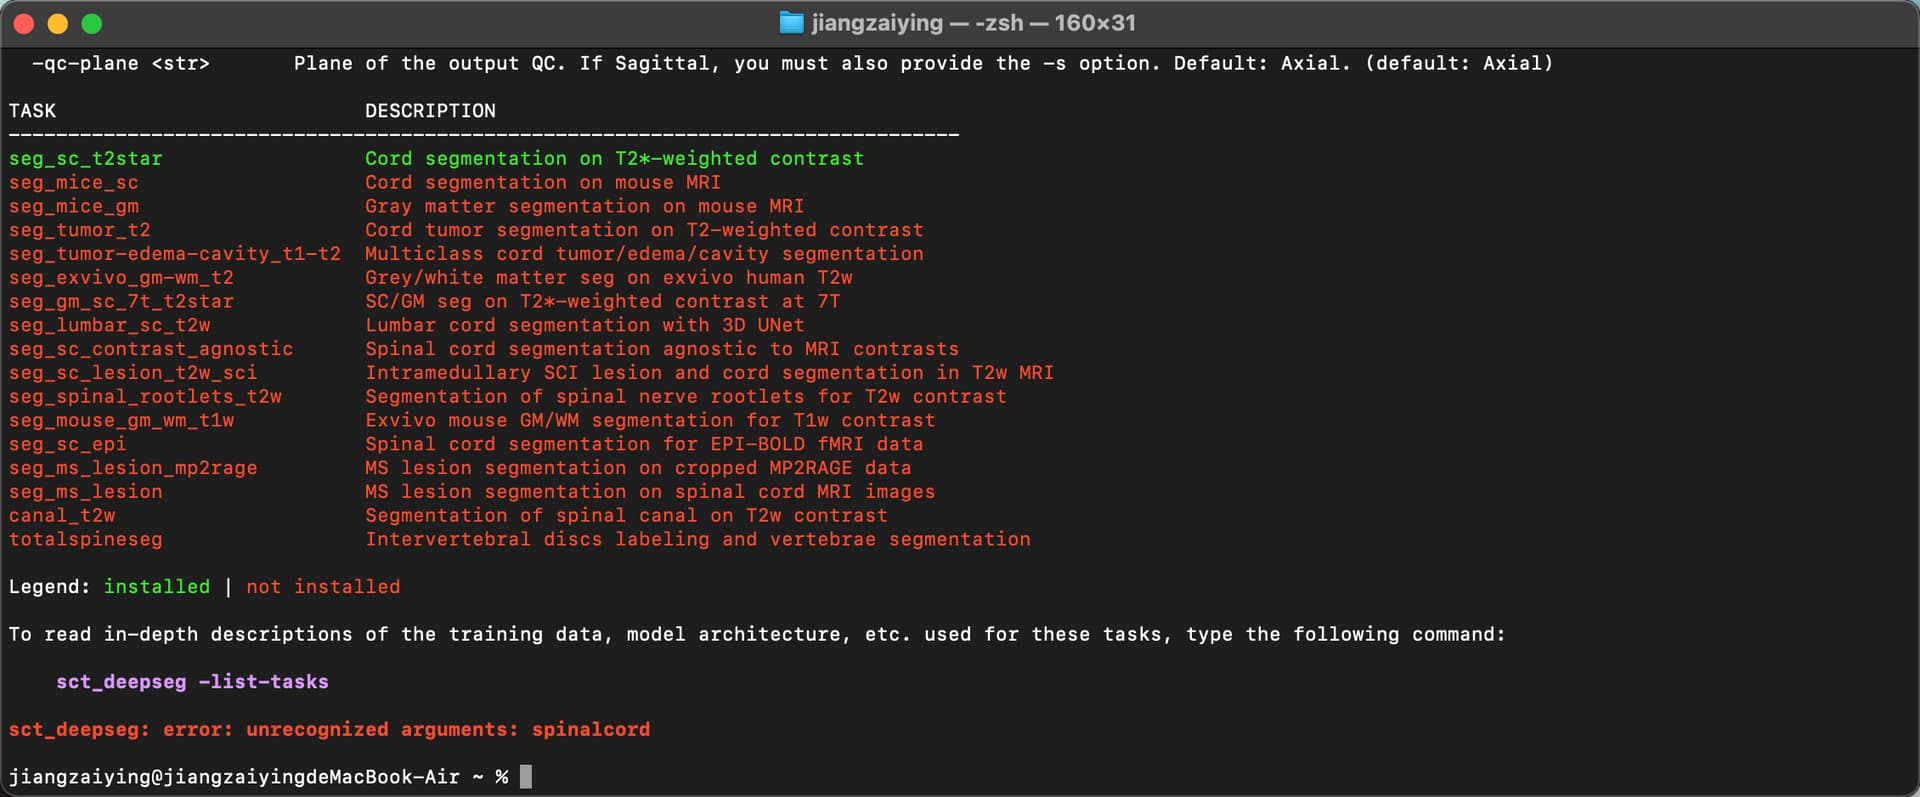Image resolution: width=1920 pixels, height=797 pixels.
Task: Click the seg_mice_sc task entry
Action: (x=74, y=183)
